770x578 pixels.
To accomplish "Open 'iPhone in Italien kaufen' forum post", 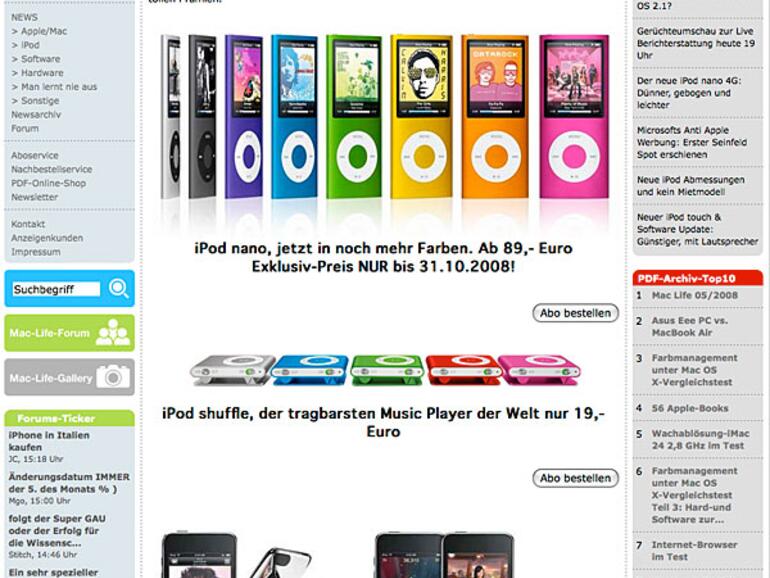I will coord(49,441).
